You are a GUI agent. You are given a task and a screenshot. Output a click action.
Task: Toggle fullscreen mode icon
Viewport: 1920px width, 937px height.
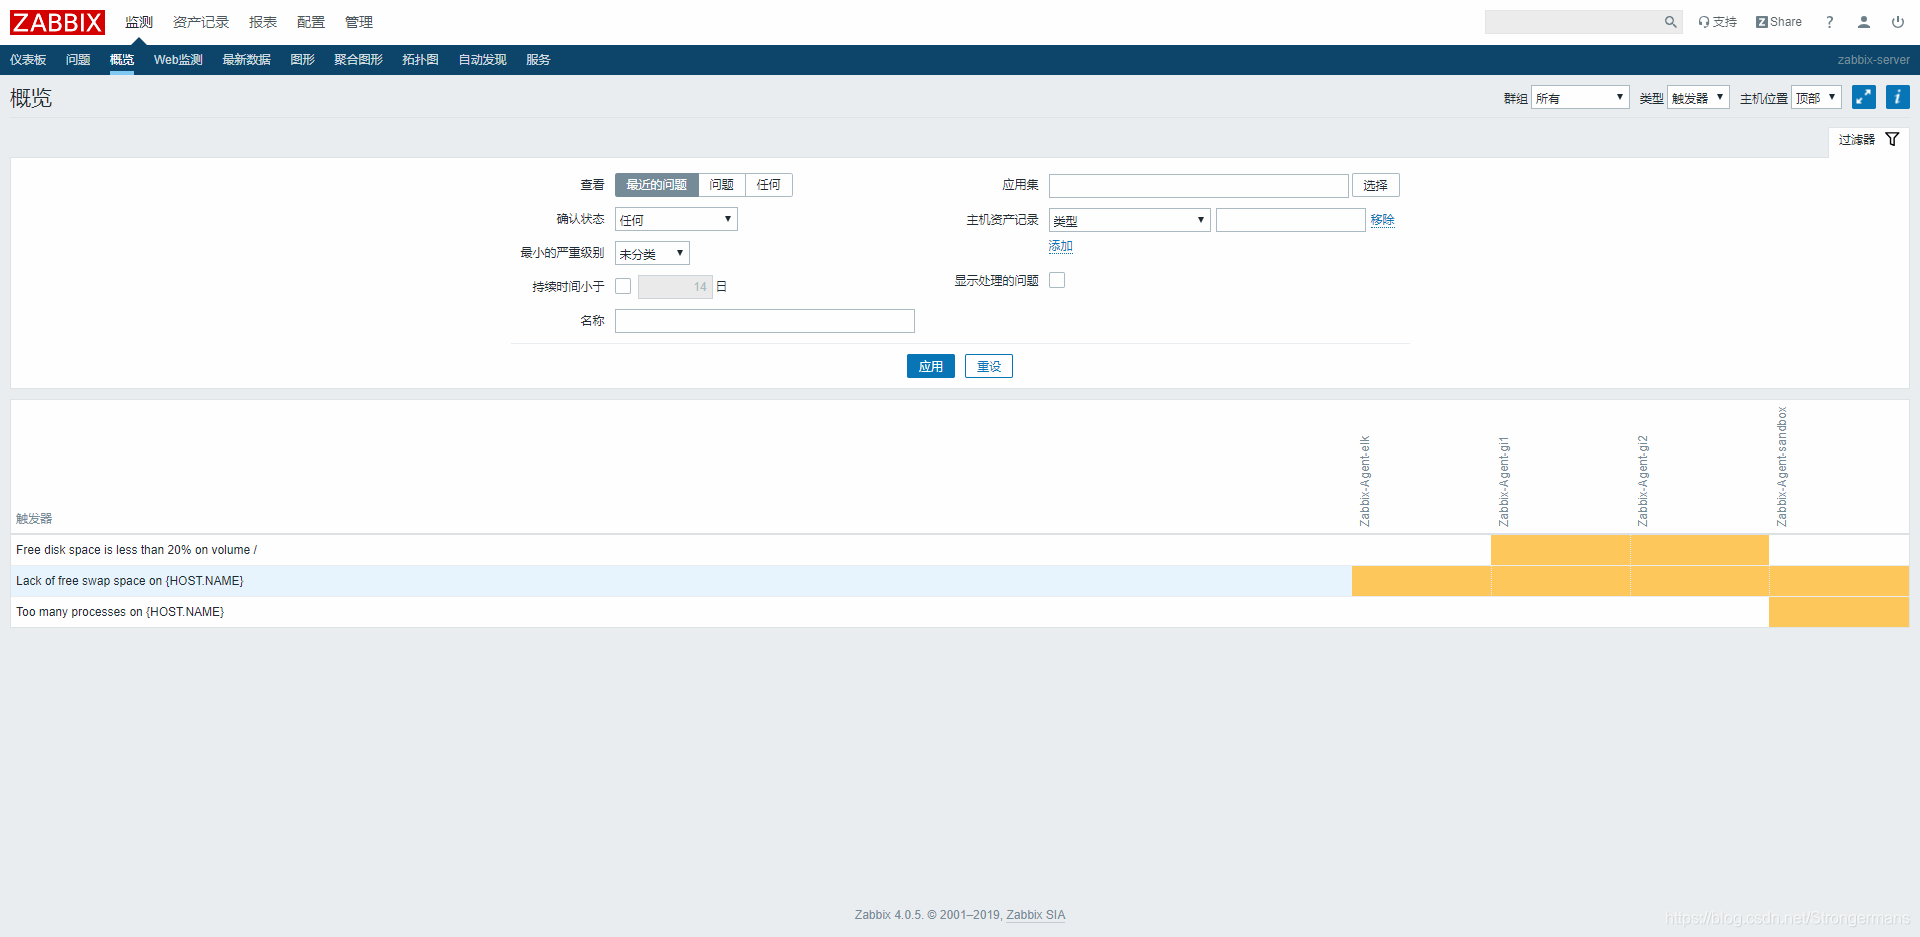pyautogui.click(x=1864, y=97)
